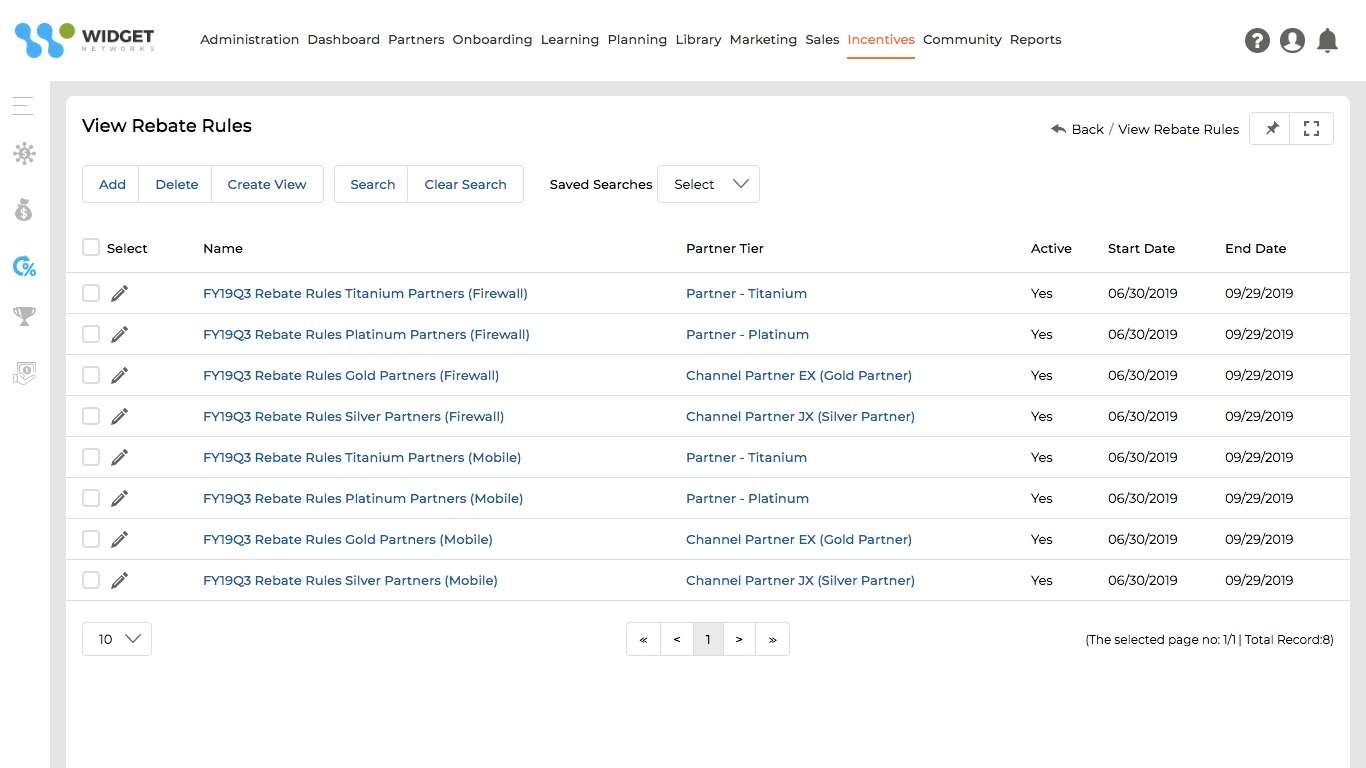The height and width of the screenshot is (768, 1366).
Task: Open the Marketing menu item
Action: tap(762, 39)
